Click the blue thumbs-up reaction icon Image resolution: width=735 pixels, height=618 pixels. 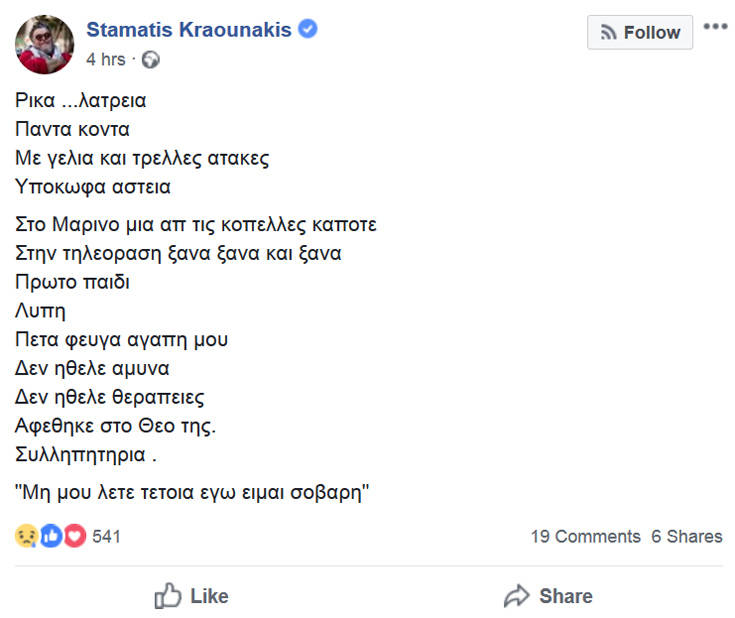tap(50, 536)
